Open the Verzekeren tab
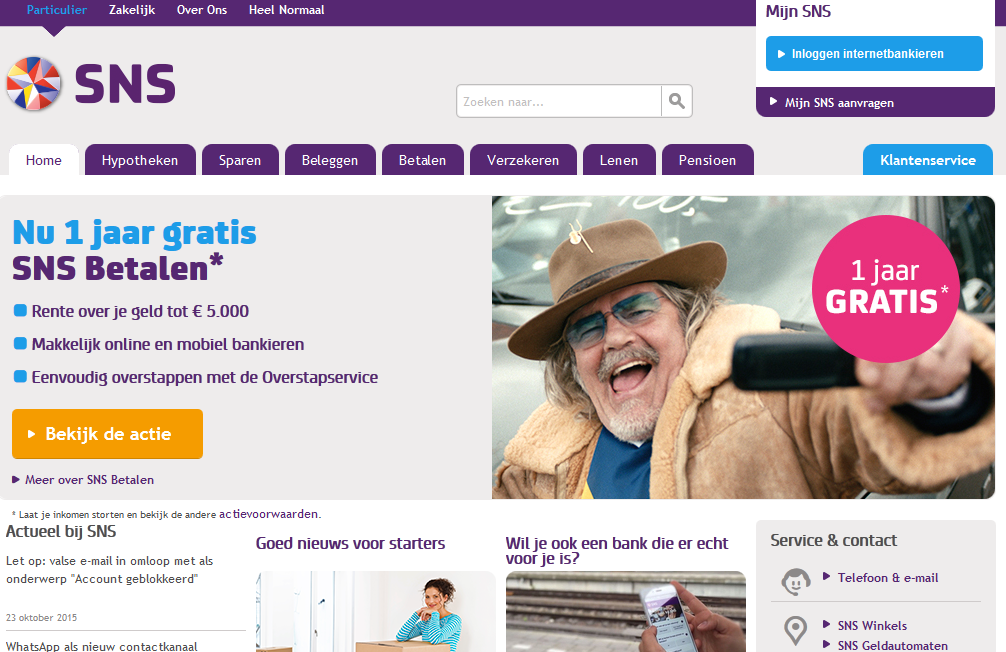 [x=523, y=160]
